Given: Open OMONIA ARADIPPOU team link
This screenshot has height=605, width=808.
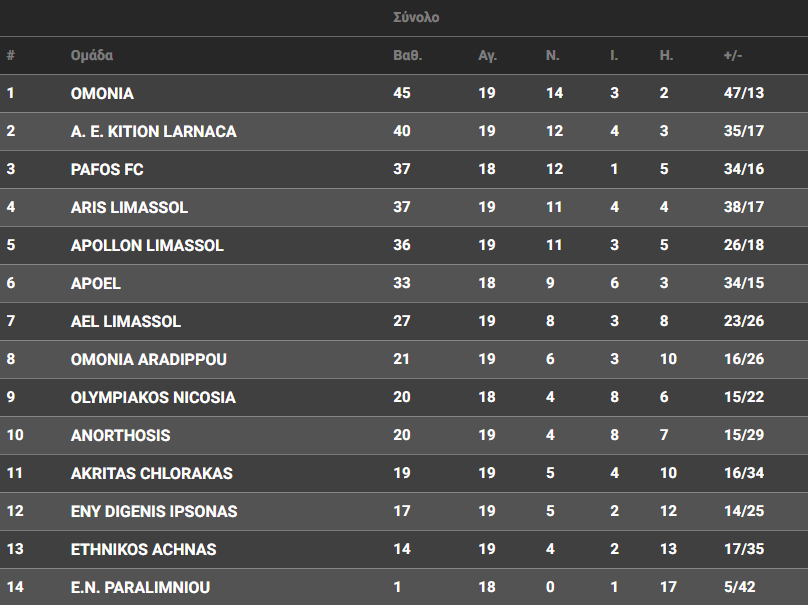Looking at the screenshot, I should (x=149, y=359).
